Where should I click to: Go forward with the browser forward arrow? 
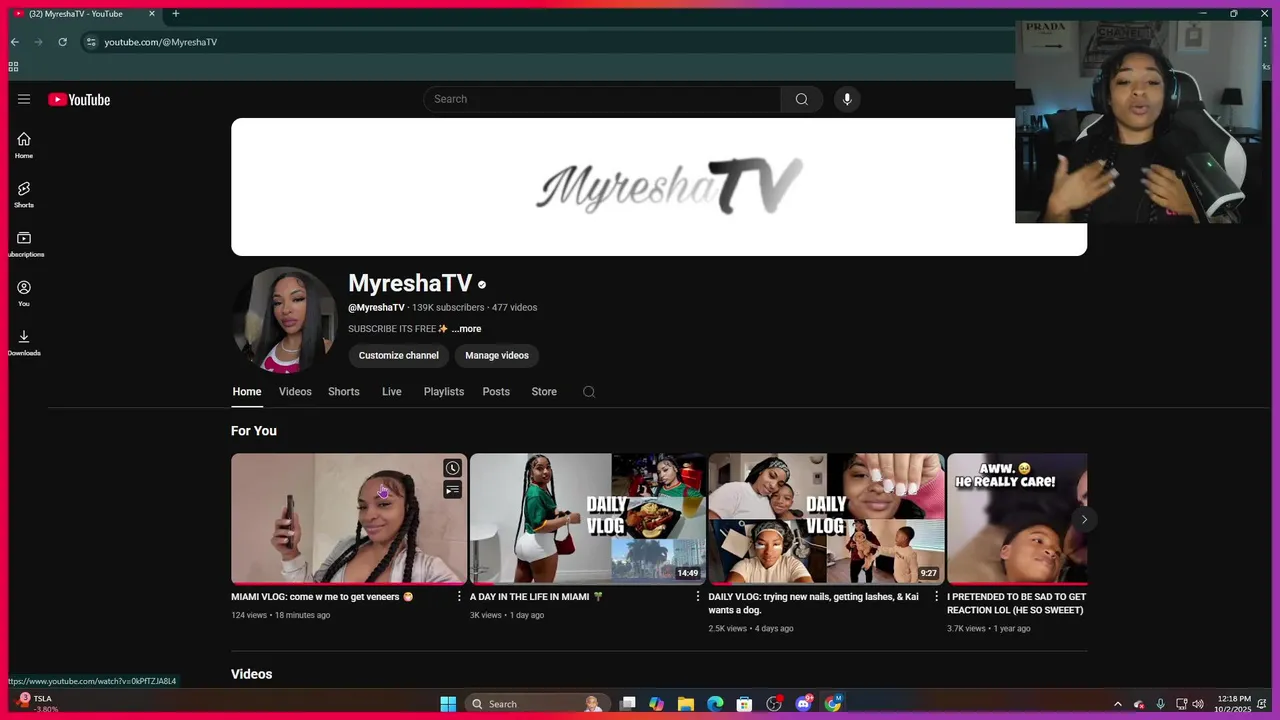point(39,42)
